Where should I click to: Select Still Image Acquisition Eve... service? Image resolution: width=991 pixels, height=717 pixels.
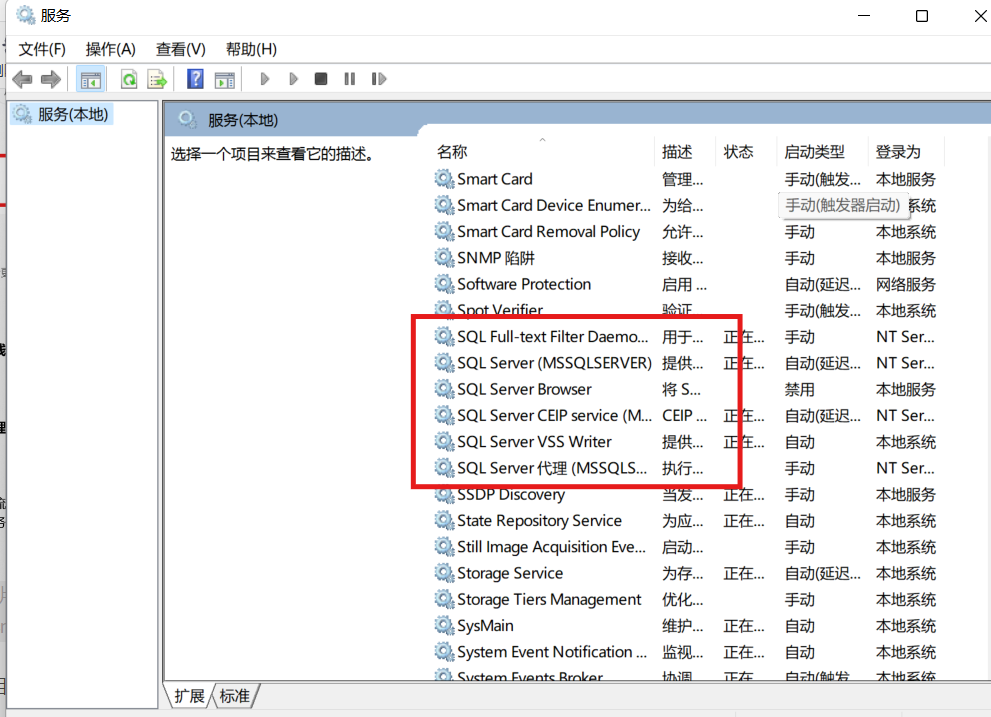pyautogui.click(x=551, y=546)
